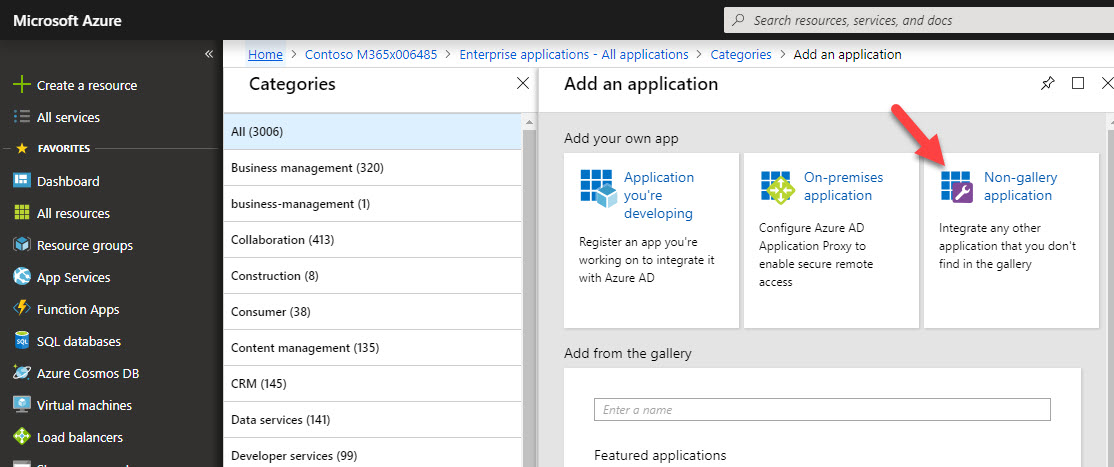The height and width of the screenshot is (467, 1114).
Task: Select Content management (135) category
Action: coord(373,348)
